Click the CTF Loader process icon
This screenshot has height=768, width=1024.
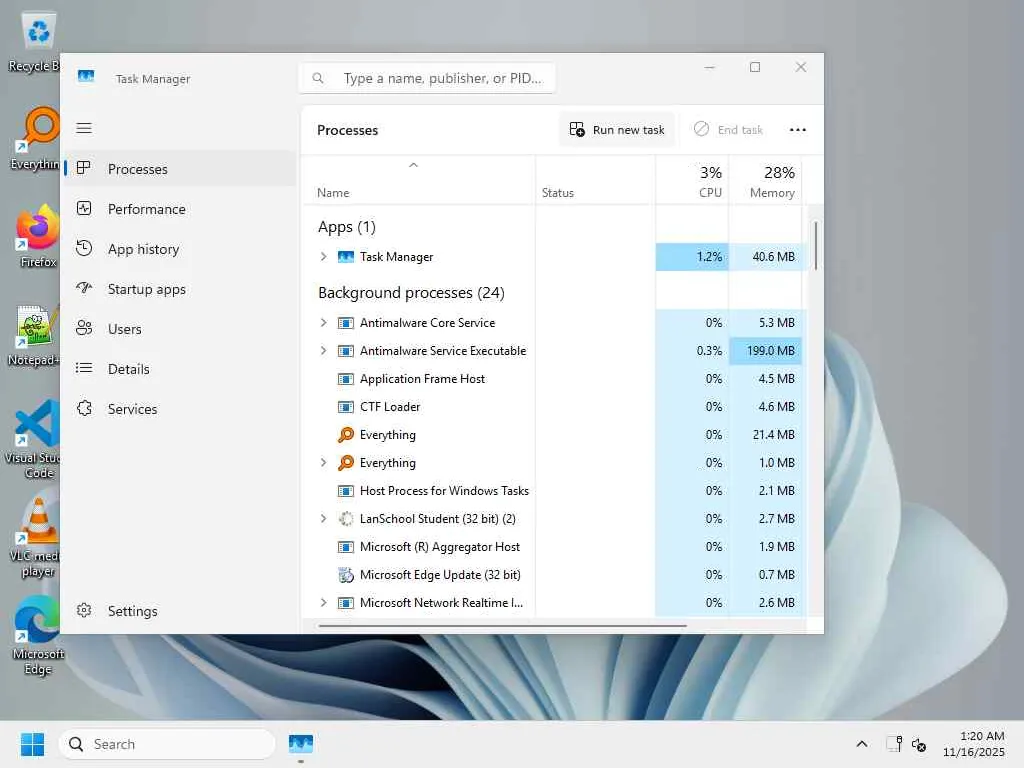[345, 407]
